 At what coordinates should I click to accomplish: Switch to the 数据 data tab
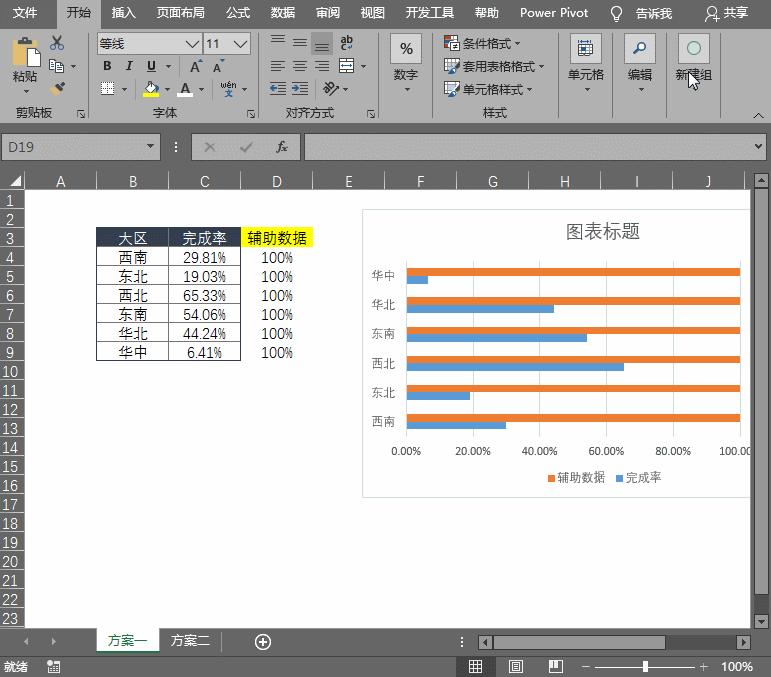[x=283, y=13]
